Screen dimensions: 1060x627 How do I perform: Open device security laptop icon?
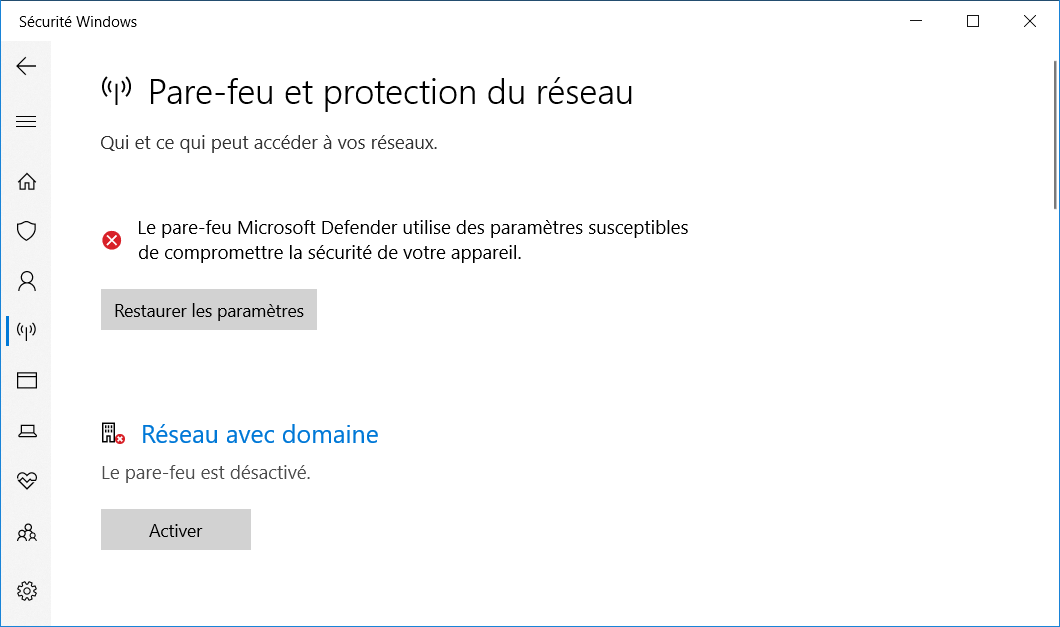pos(26,431)
